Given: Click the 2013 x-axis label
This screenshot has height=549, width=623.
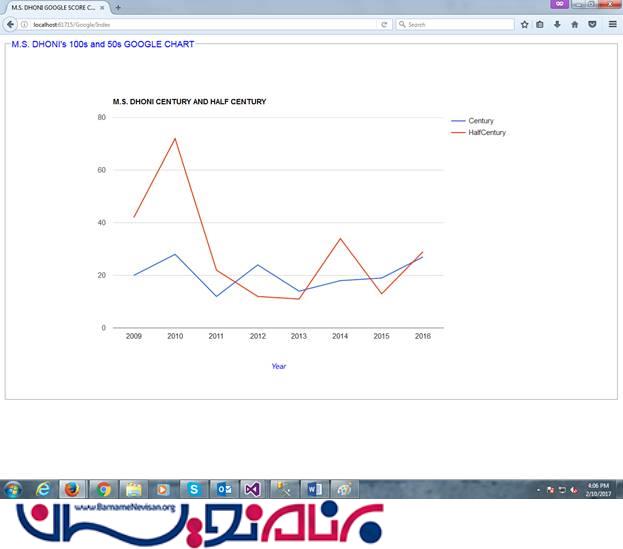Looking at the screenshot, I should (299, 336).
